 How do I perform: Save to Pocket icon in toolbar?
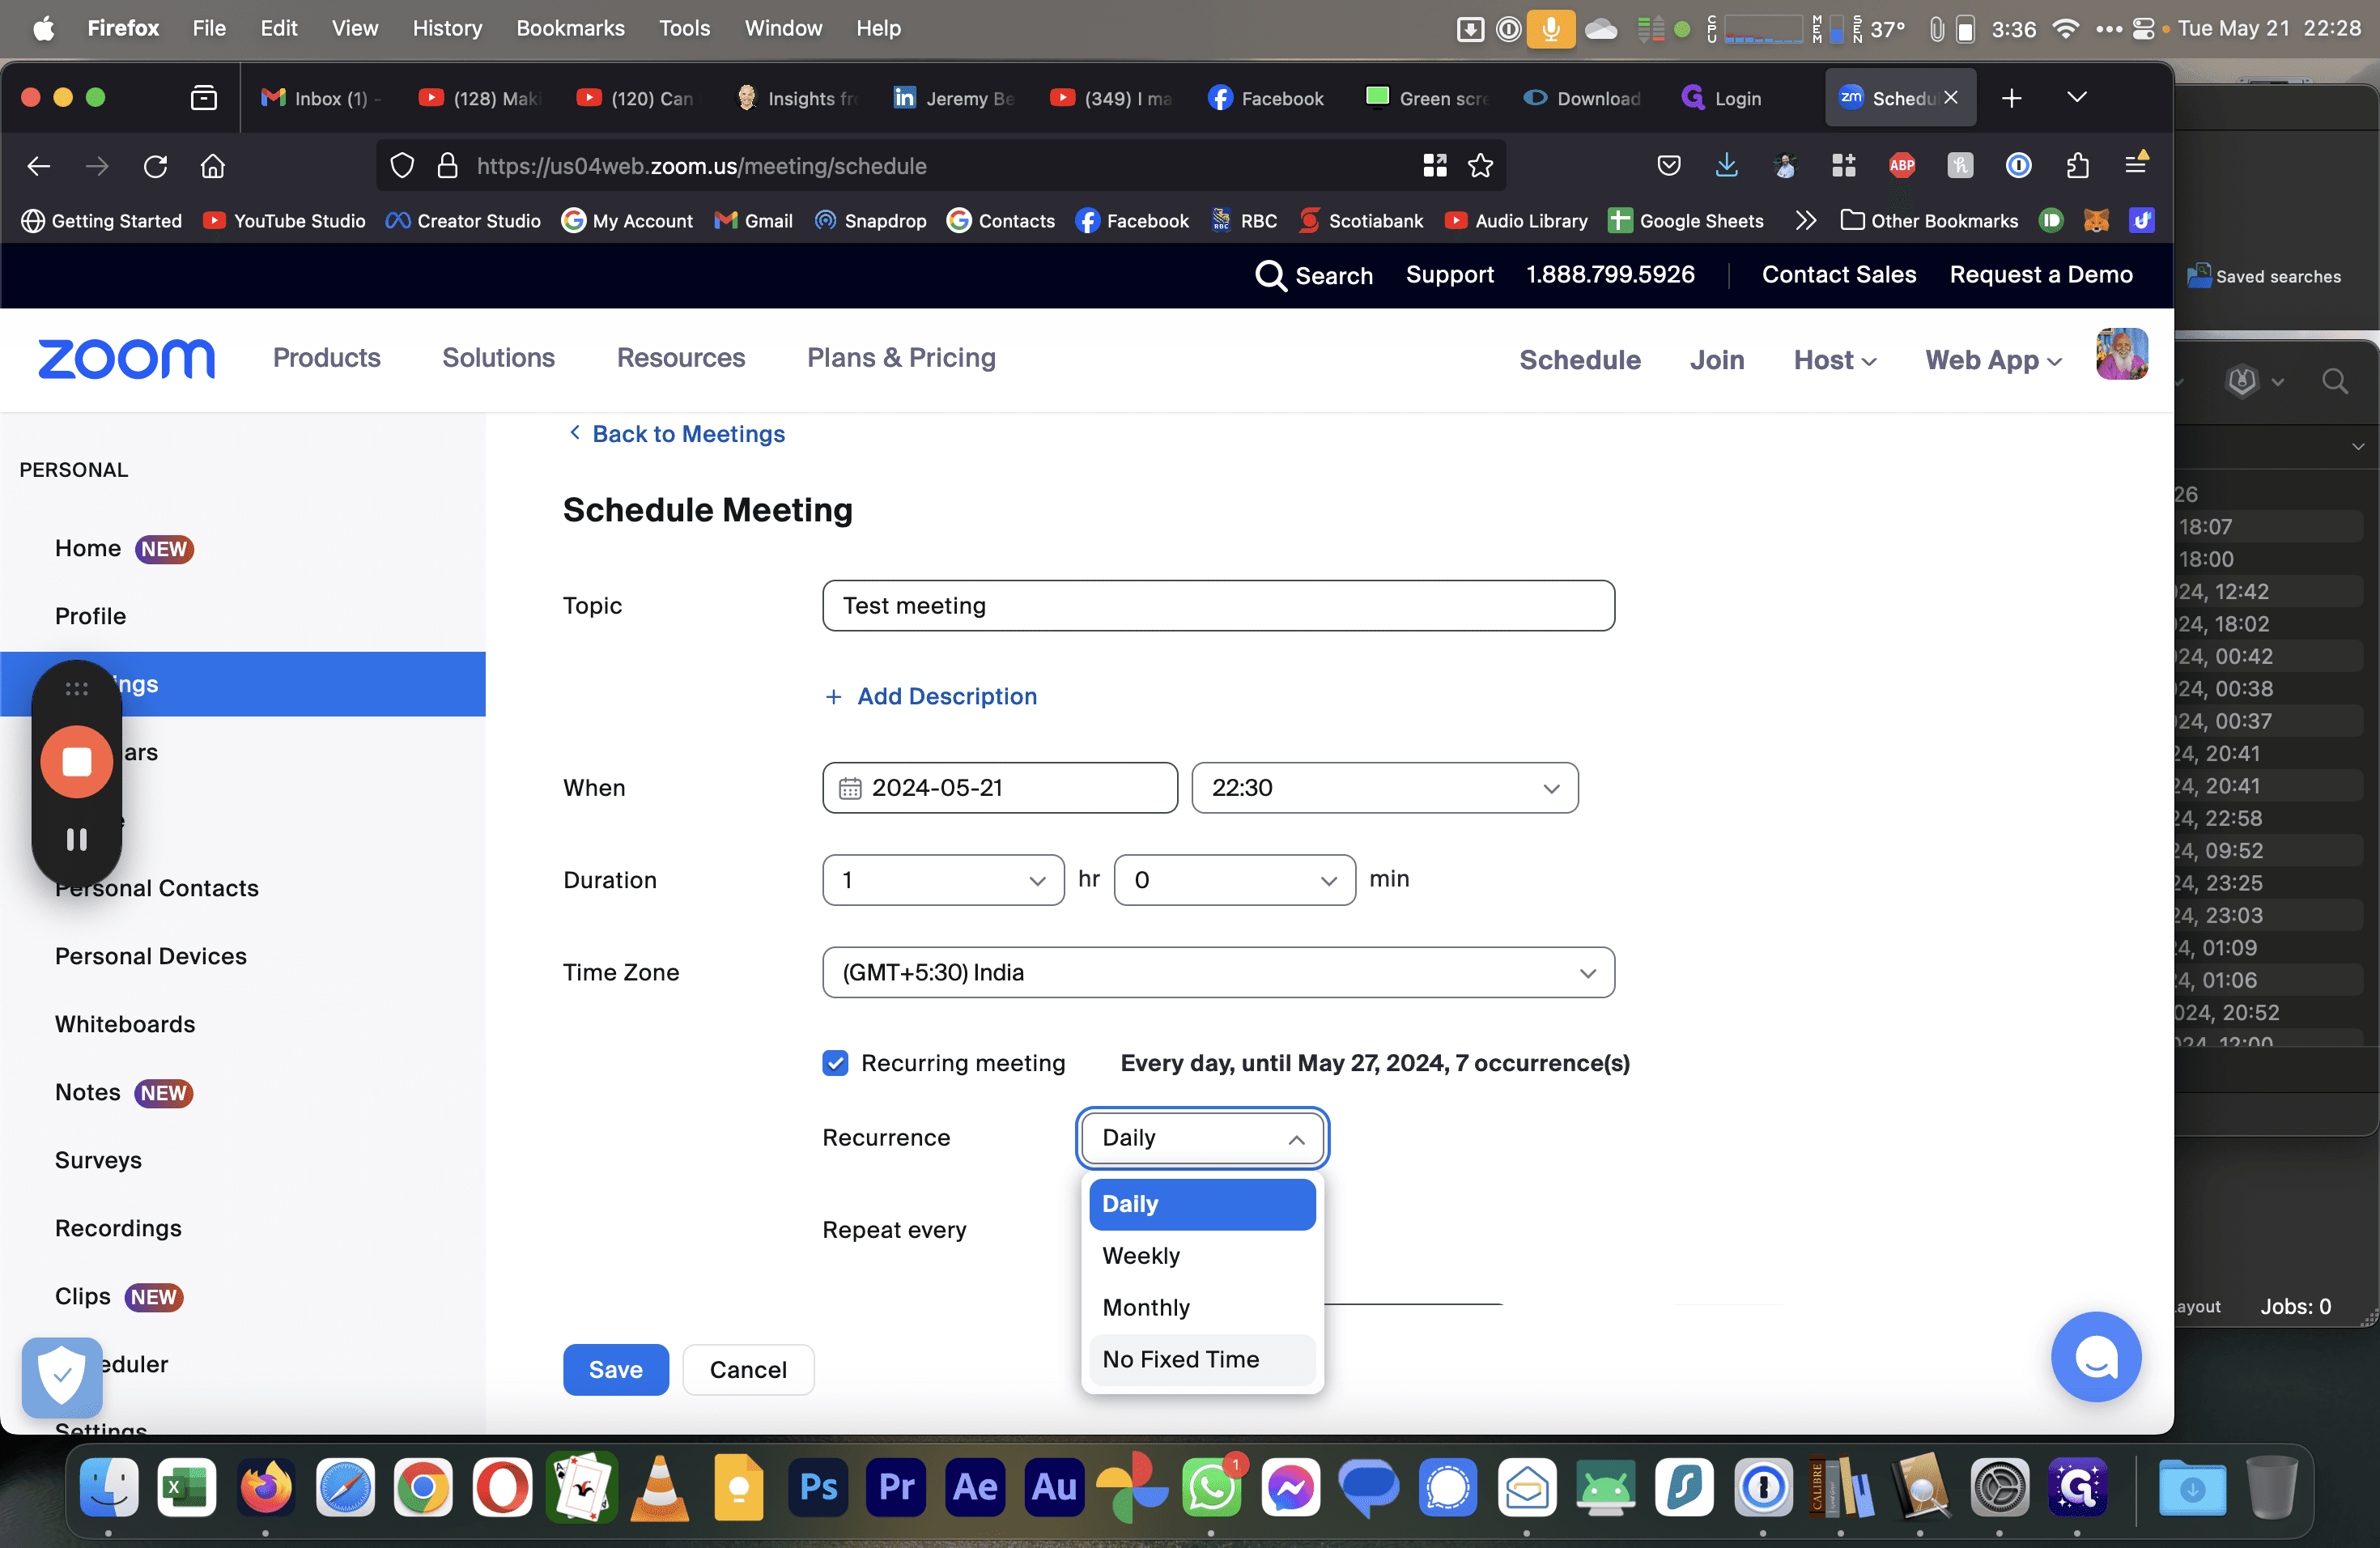[1668, 166]
